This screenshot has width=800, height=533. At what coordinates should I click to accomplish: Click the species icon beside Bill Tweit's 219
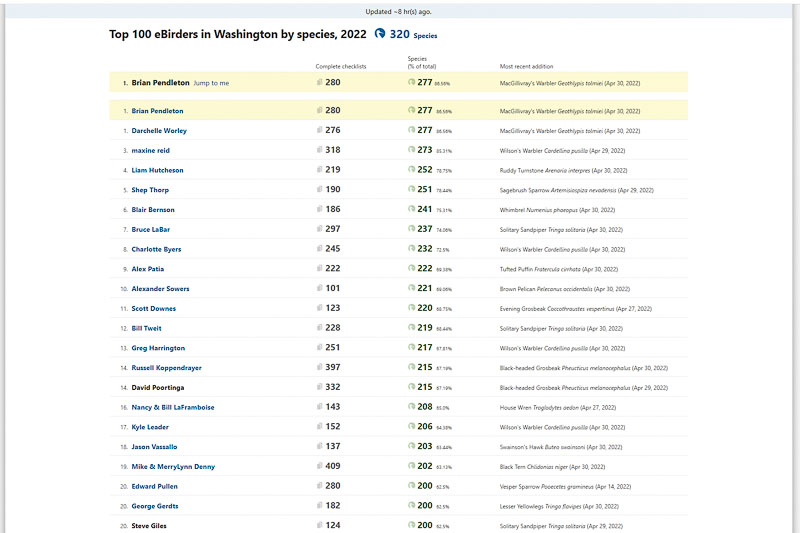tap(411, 328)
